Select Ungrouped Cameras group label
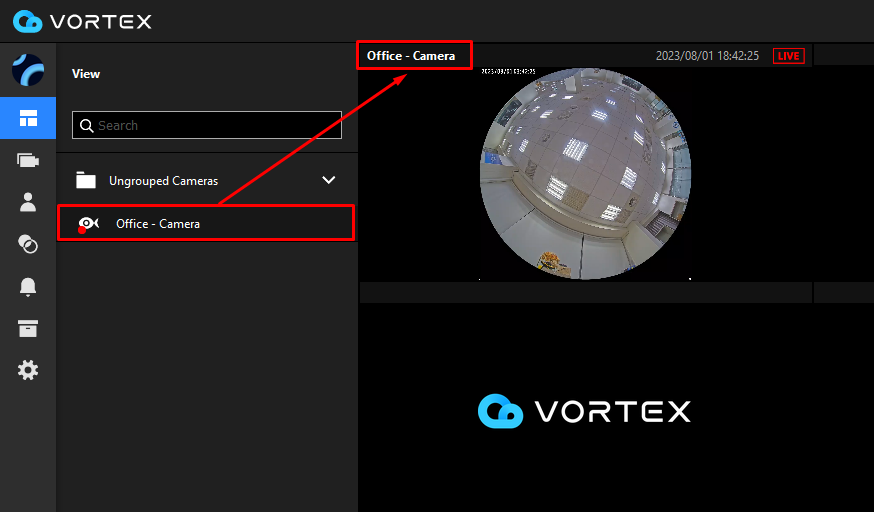The height and width of the screenshot is (512, 874). click(163, 181)
